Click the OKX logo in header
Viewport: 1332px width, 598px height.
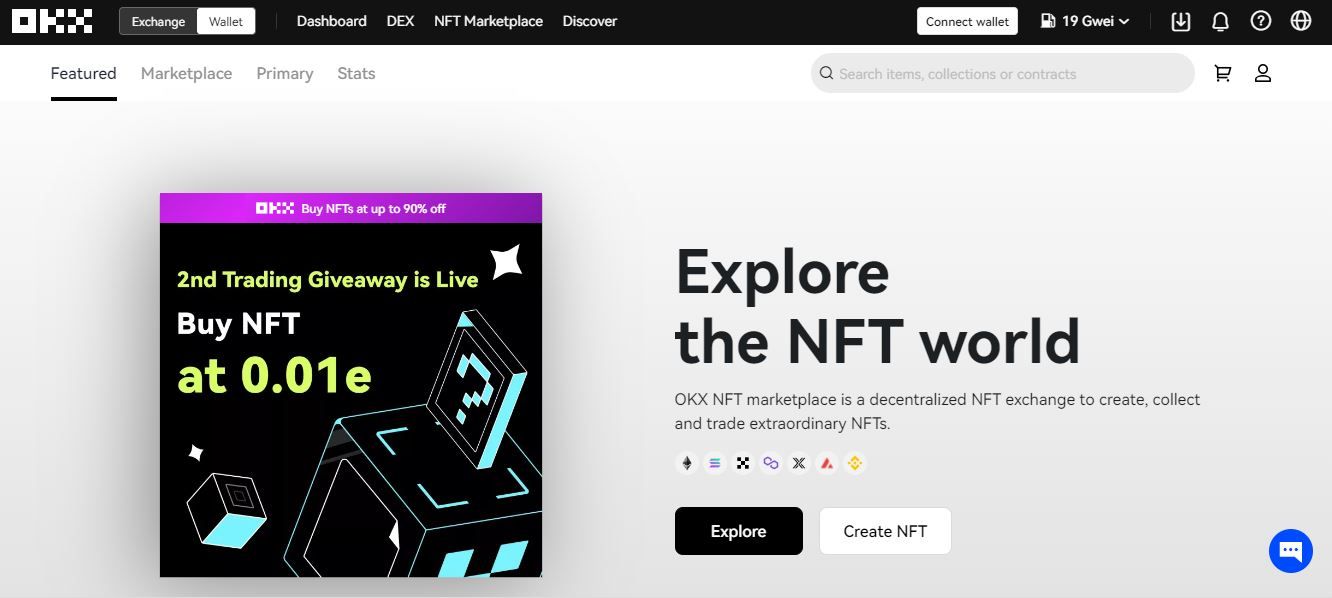pos(52,21)
